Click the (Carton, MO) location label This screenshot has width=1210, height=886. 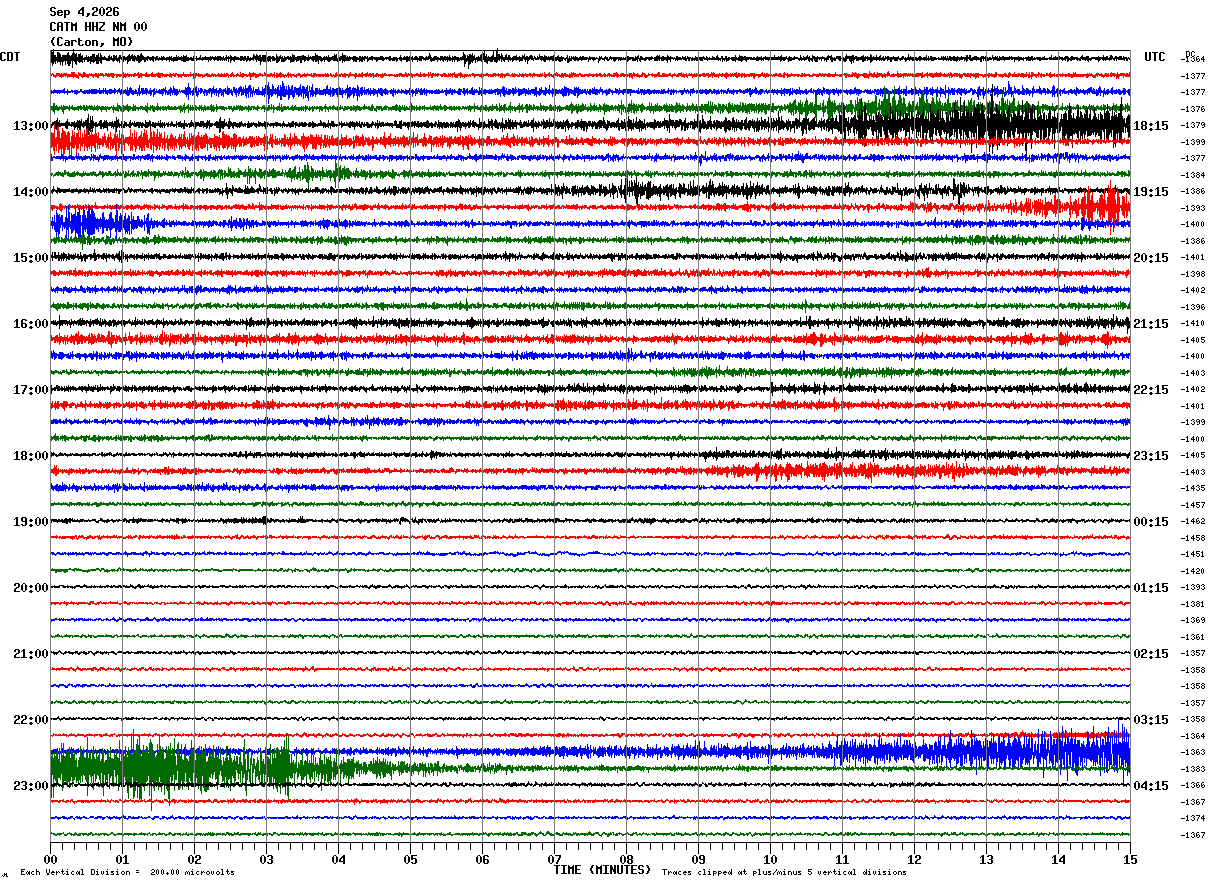point(91,42)
